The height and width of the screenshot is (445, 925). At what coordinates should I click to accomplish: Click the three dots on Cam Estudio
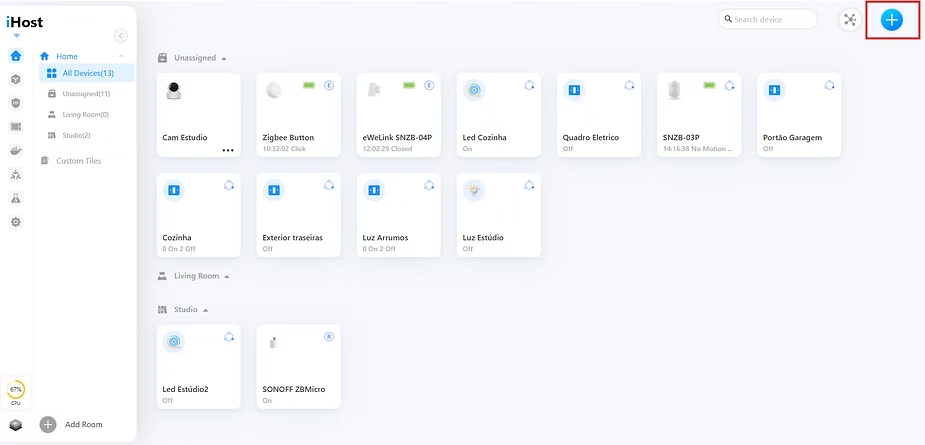coord(228,150)
